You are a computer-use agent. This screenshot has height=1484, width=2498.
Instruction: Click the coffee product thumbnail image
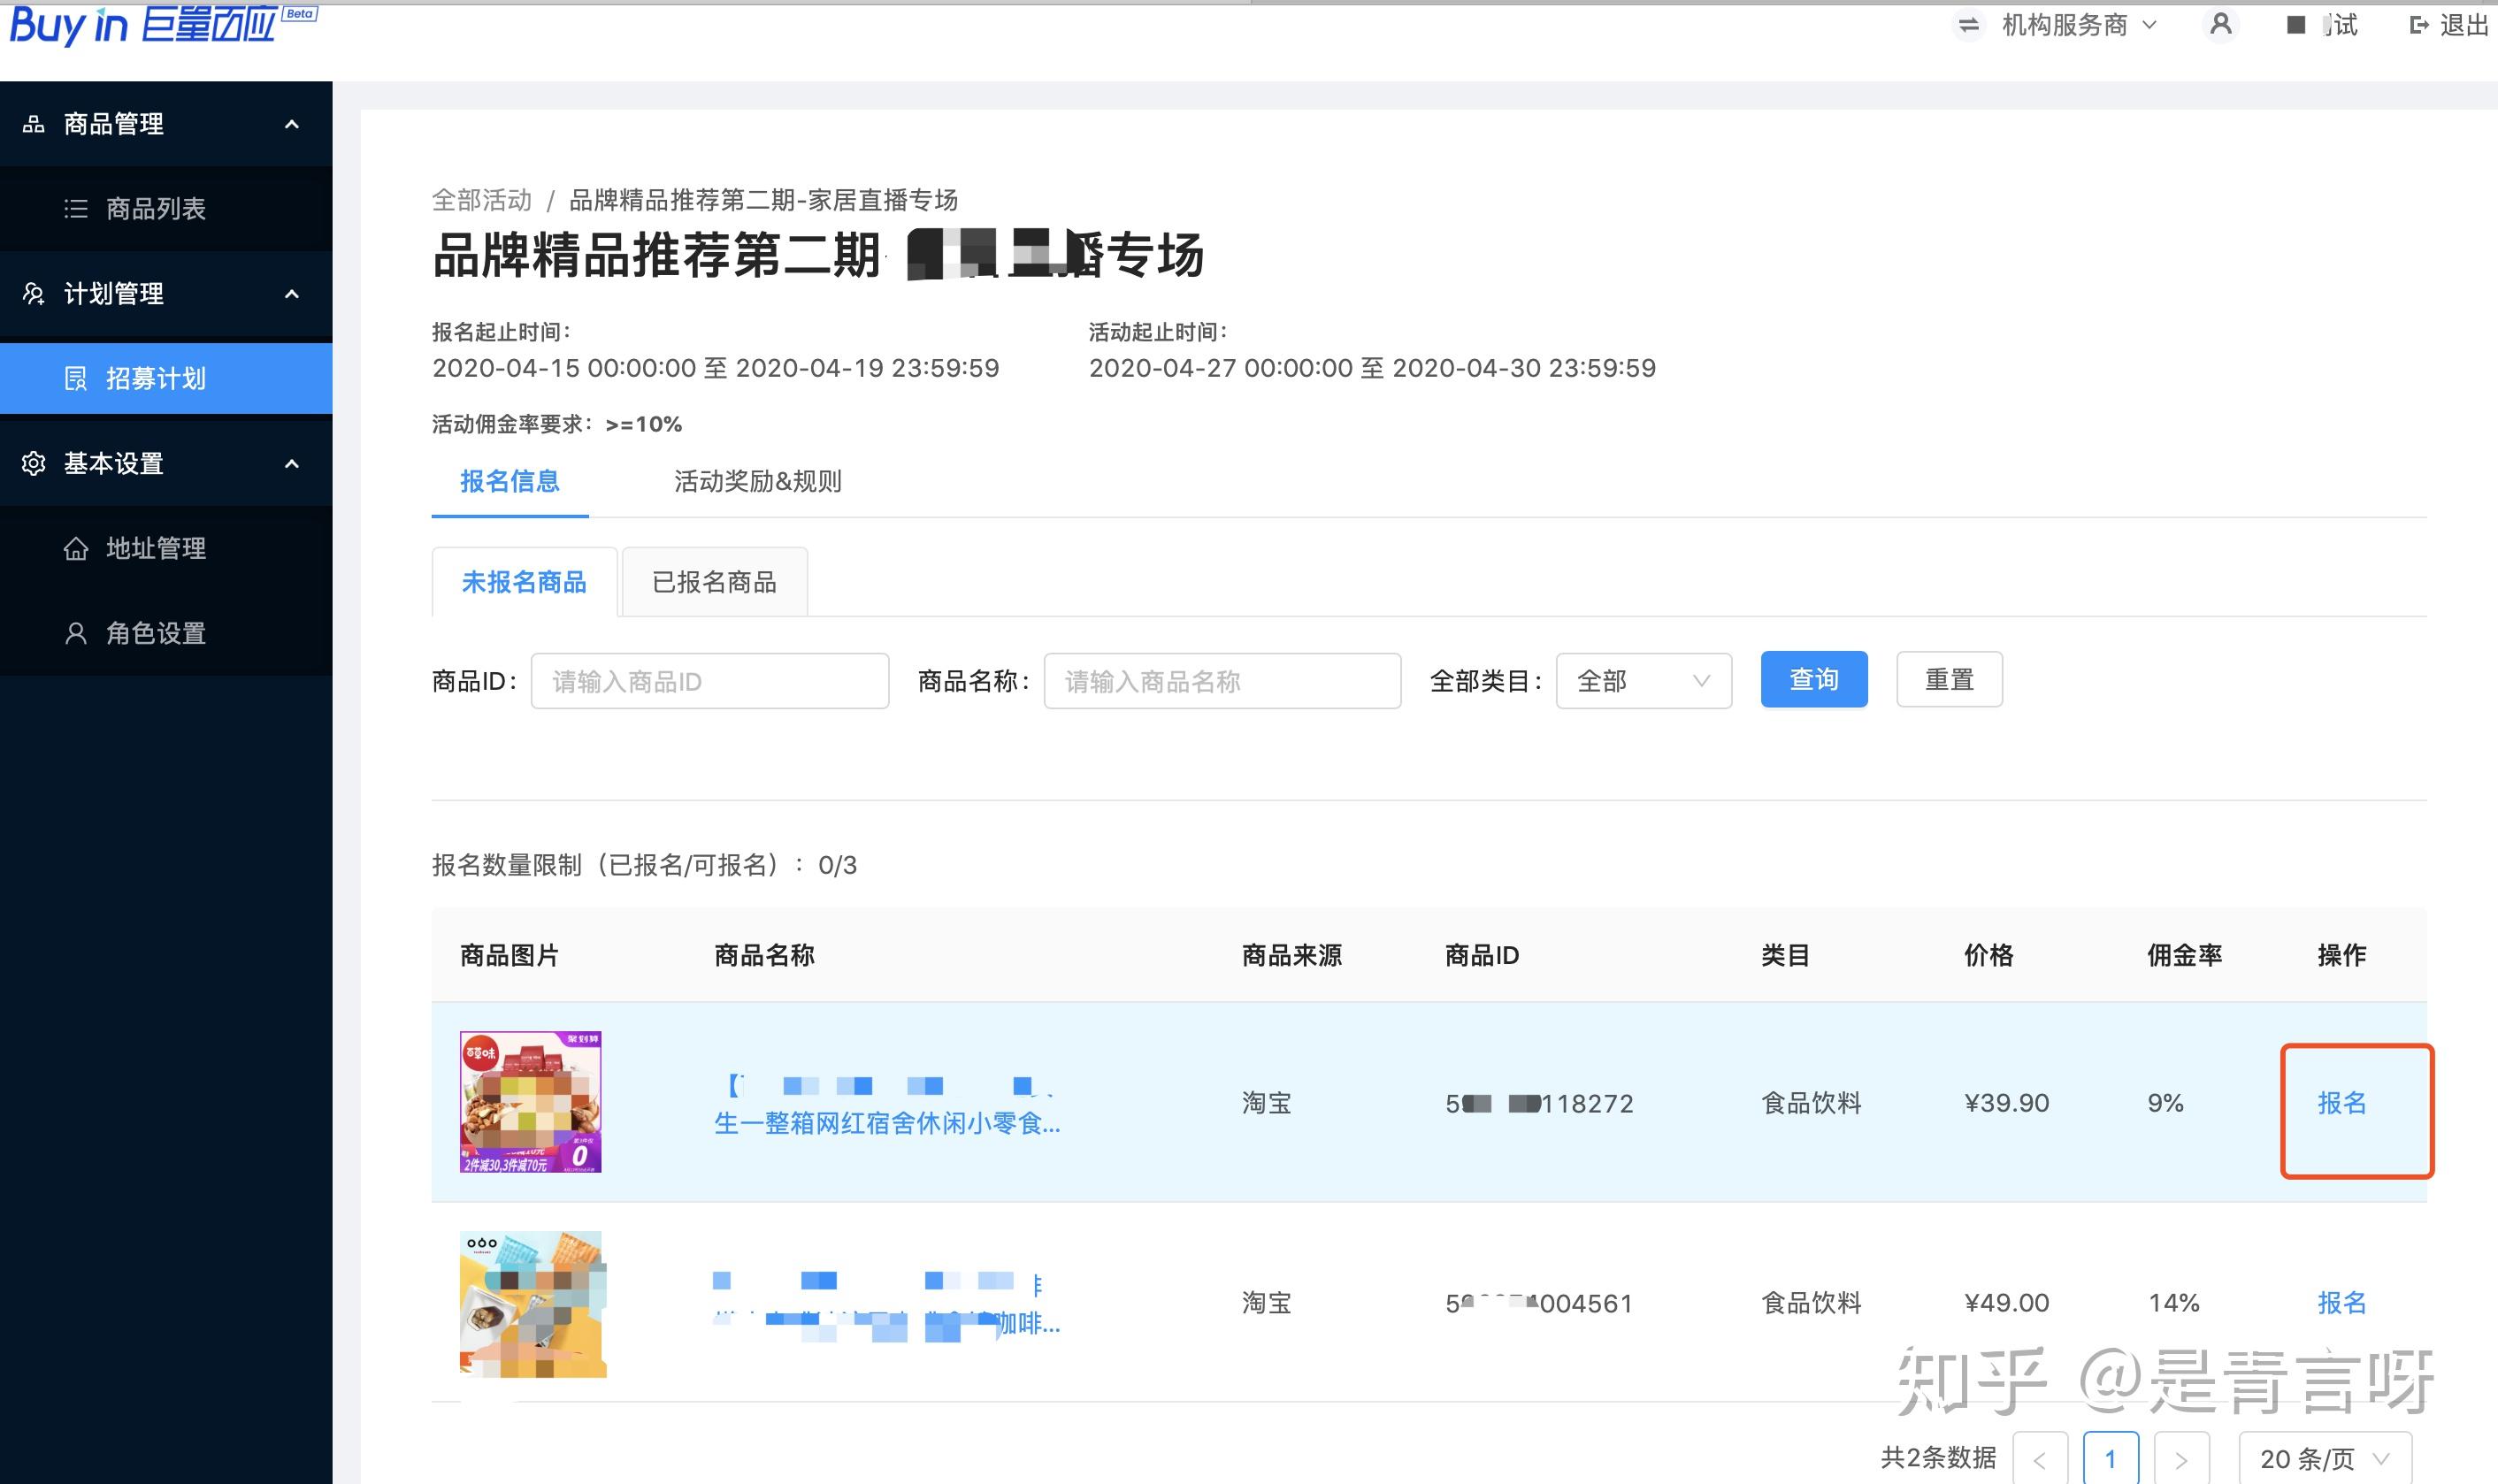(x=532, y=1304)
